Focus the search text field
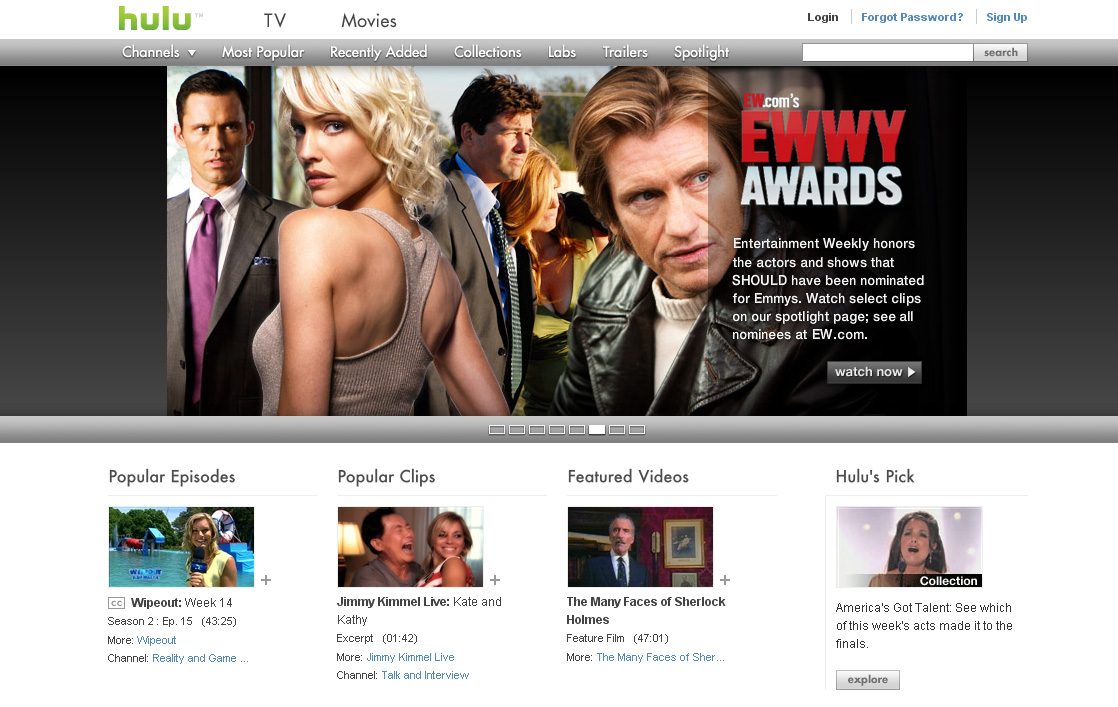 [x=888, y=52]
